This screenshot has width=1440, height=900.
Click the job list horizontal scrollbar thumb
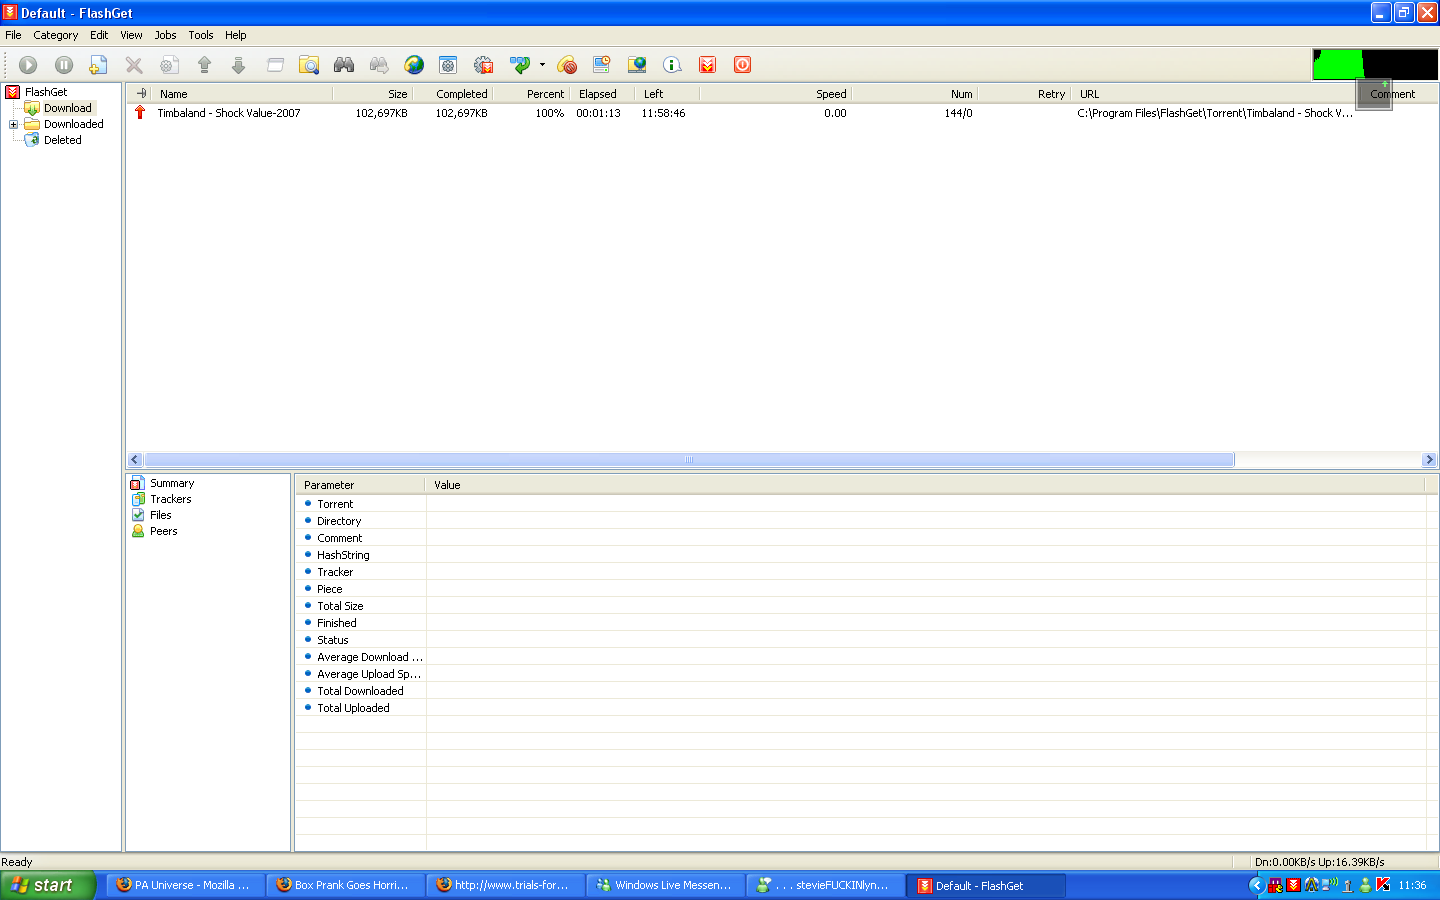pos(689,460)
